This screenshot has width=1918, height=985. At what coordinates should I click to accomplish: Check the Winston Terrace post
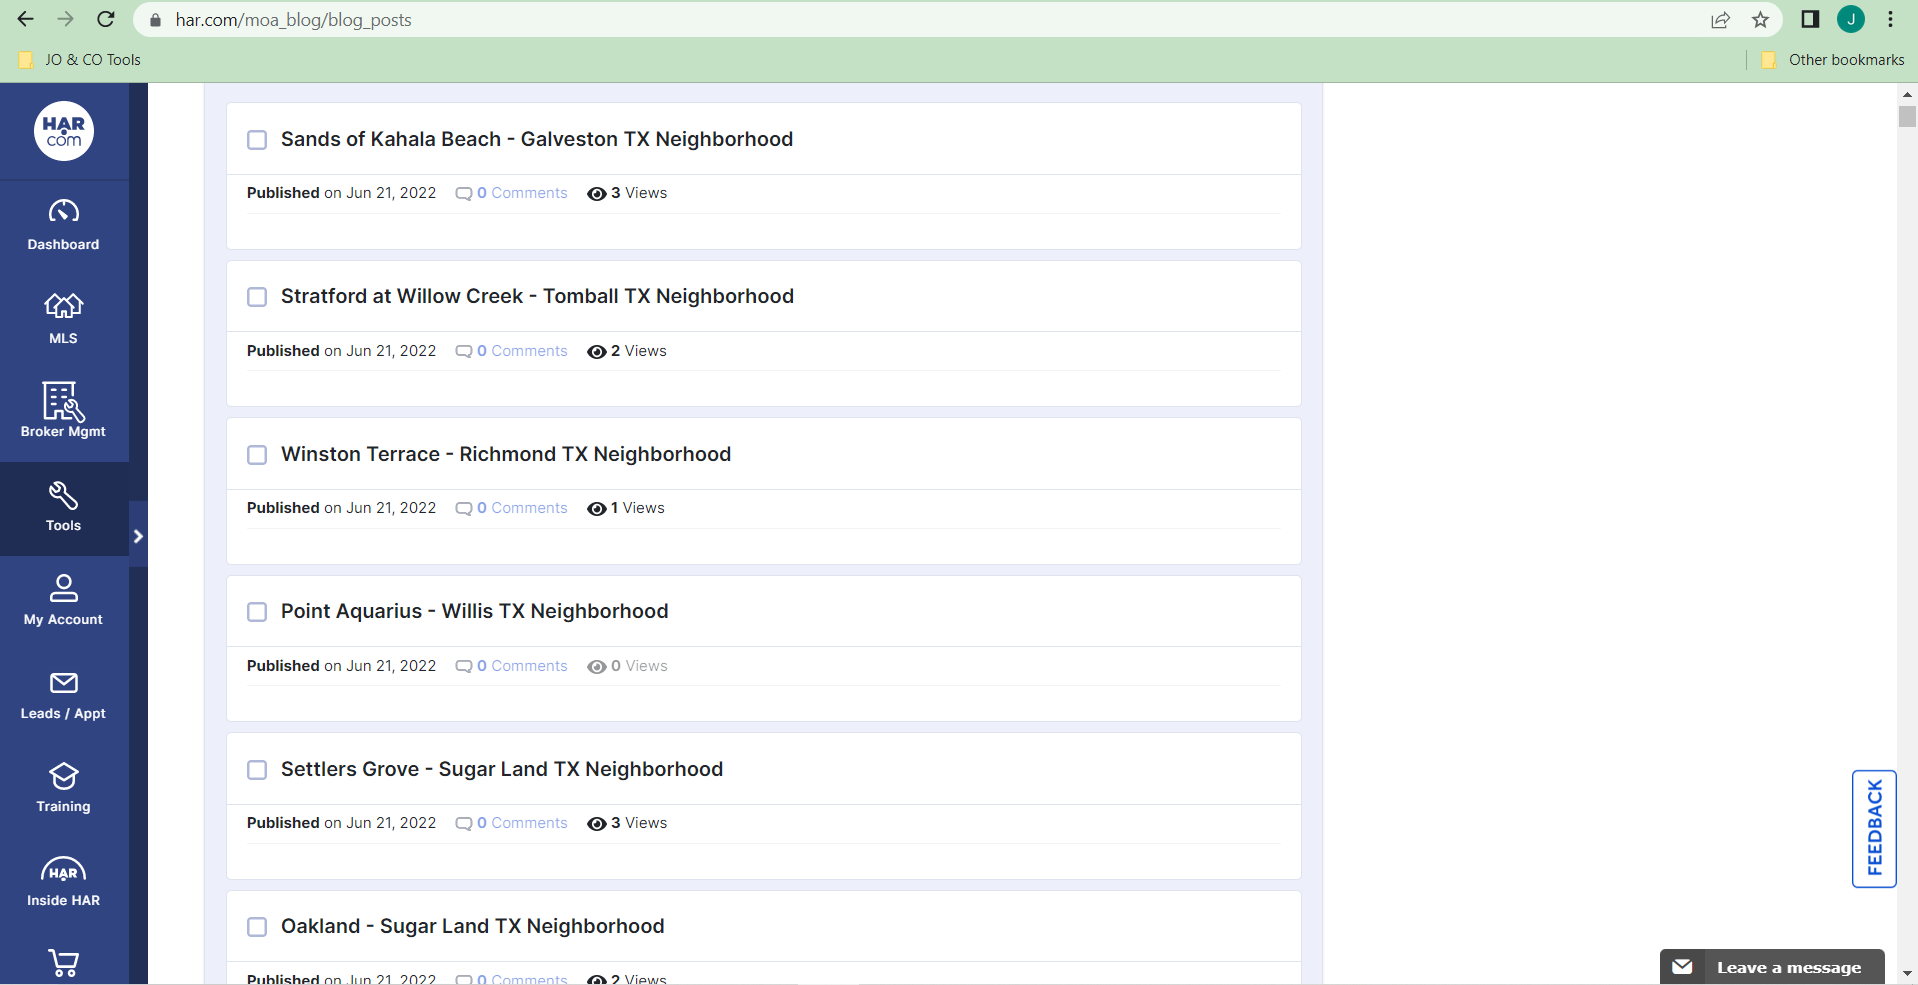coord(257,455)
